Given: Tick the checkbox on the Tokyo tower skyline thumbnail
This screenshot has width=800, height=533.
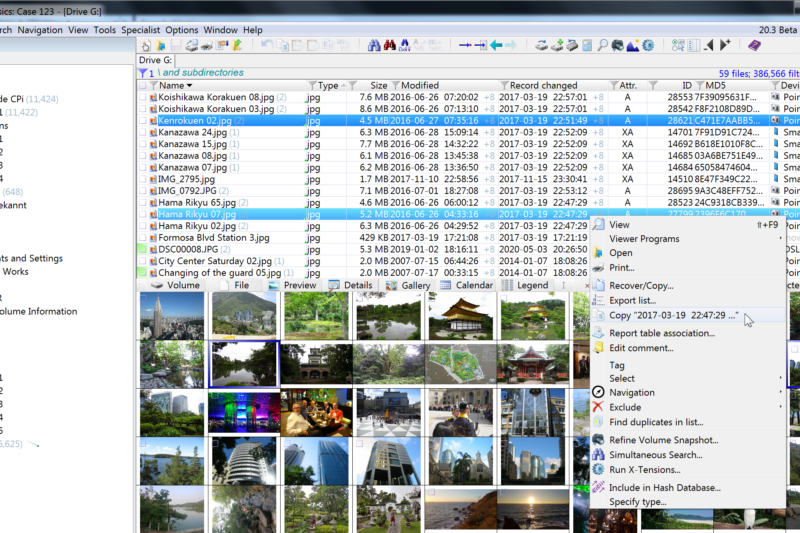Looking at the screenshot, I should pyautogui.click(x=143, y=296).
